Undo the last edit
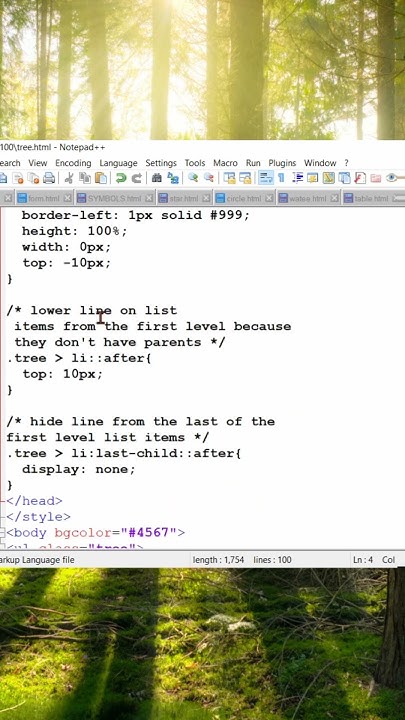405x720 pixels. 121,178
